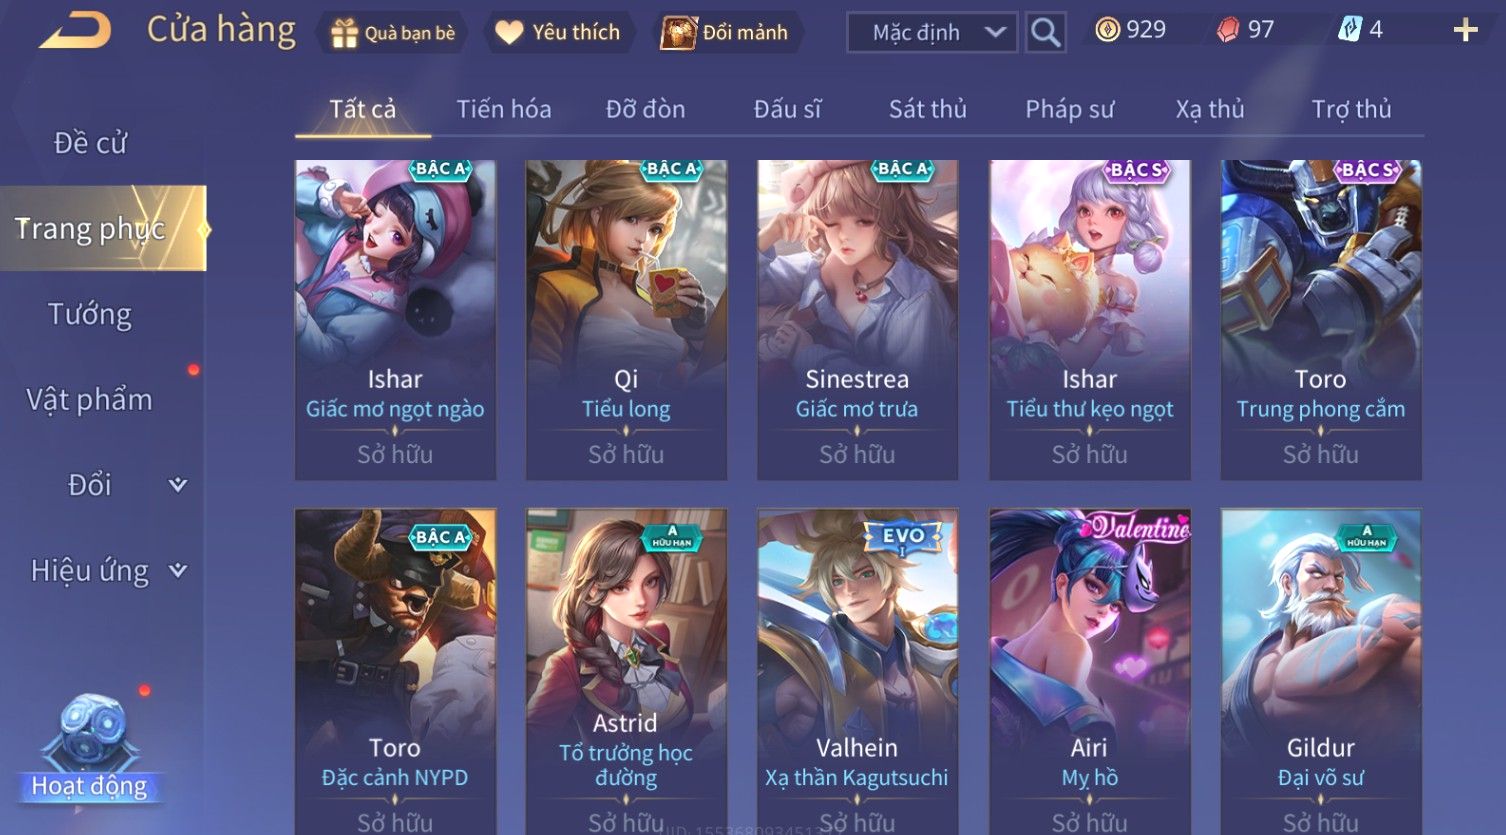Click the back arrow icon
1506x835 pixels.
click(75, 31)
